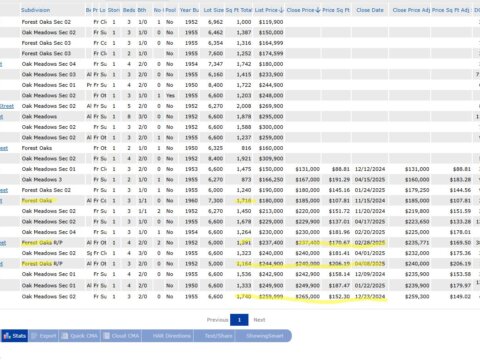Click the Text/Share toolbar button
Viewport: 480px width, 360px height.
point(214,336)
